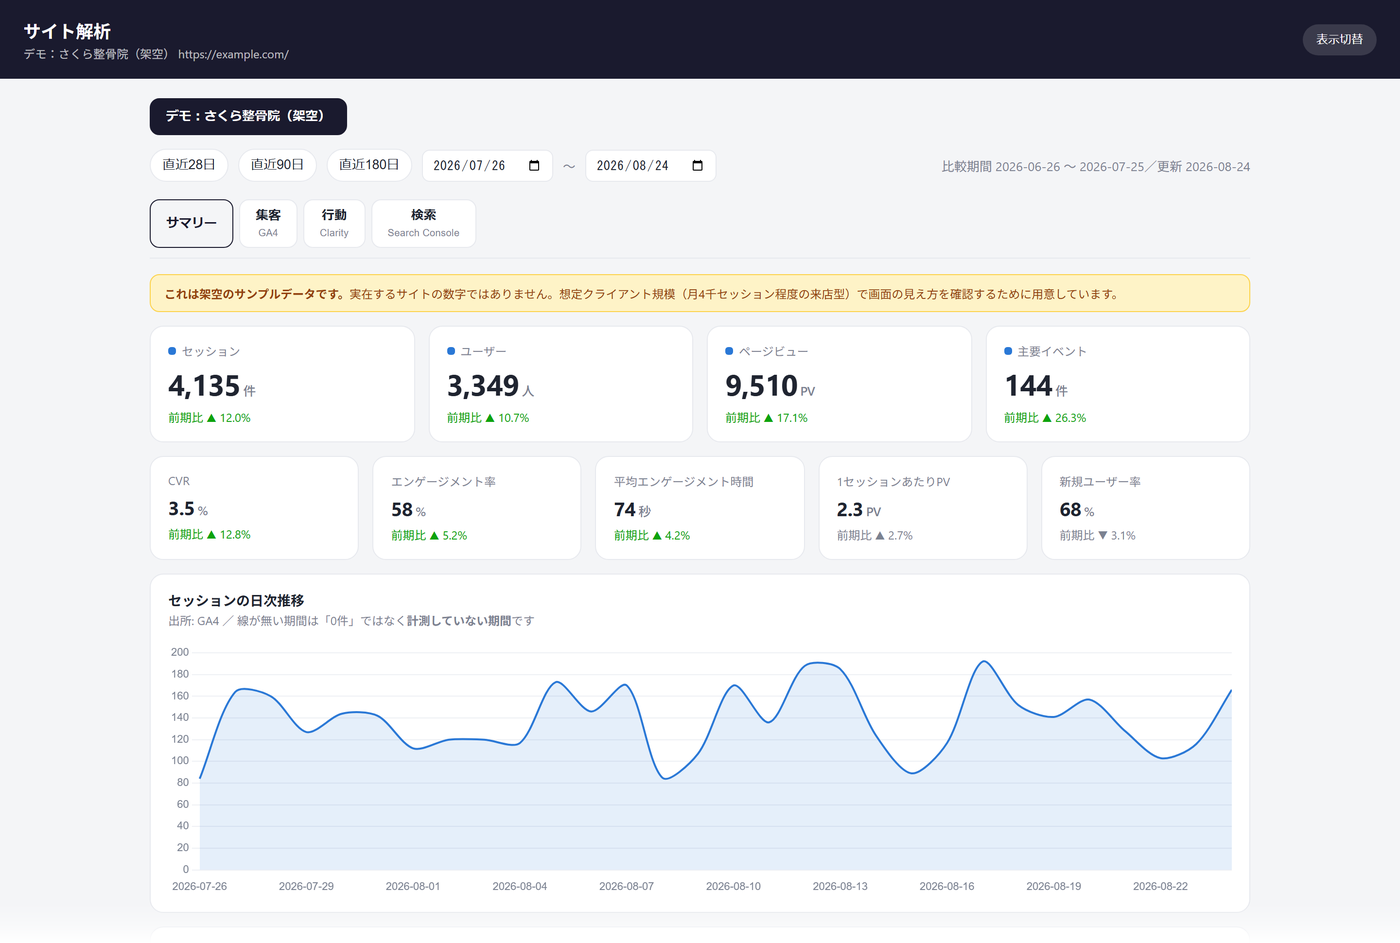Click the blue dot beside ユーザー

click(x=451, y=351)
